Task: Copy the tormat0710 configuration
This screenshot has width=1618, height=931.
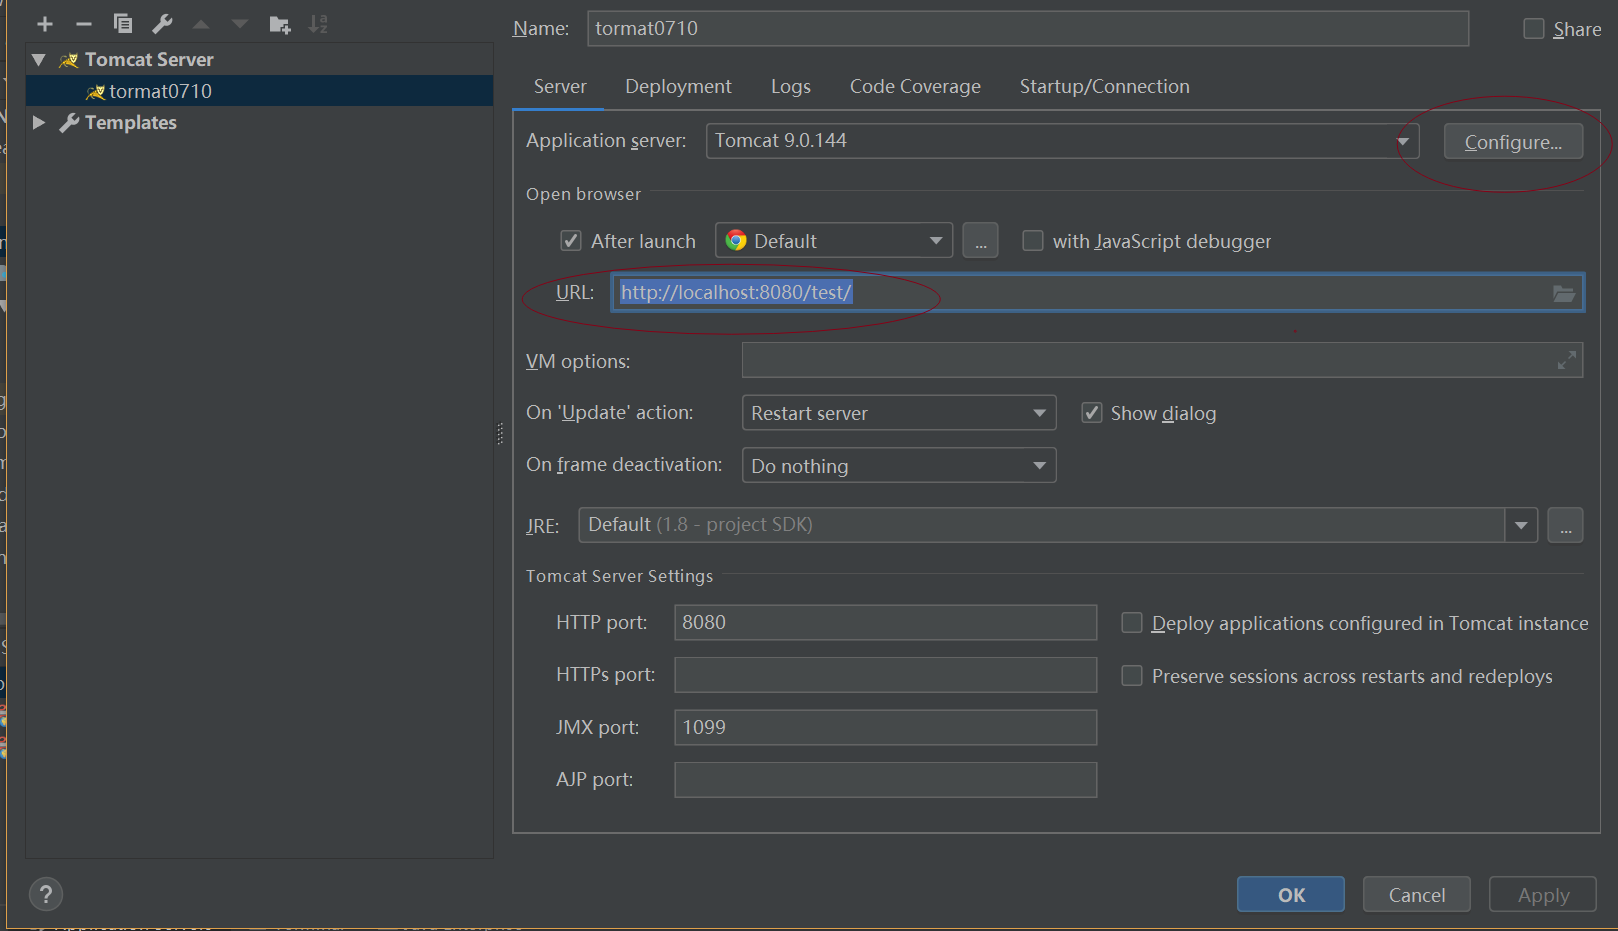Action: tap(122, 23)
